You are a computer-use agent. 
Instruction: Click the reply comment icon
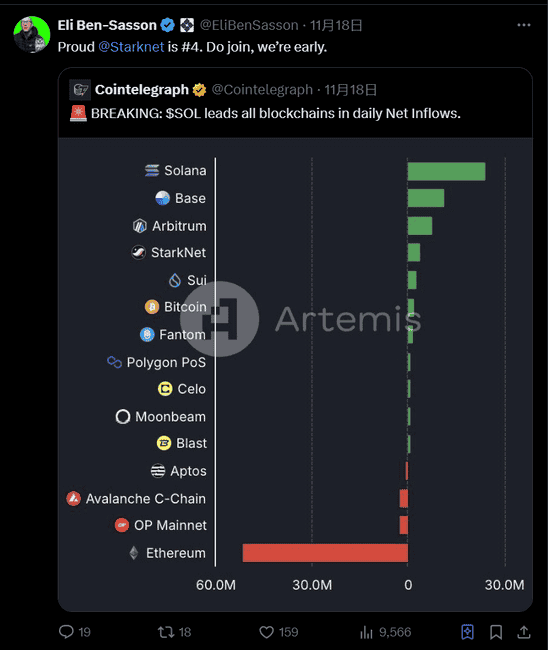[66, 632]
